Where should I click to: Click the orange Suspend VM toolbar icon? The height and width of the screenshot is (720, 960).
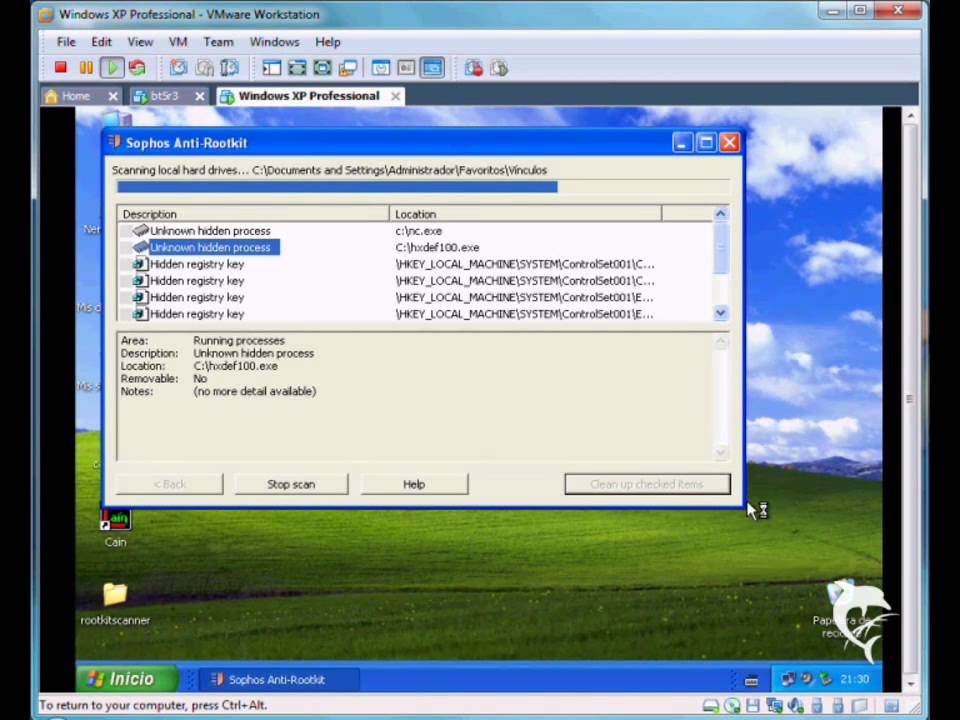(x=86, y=67)
